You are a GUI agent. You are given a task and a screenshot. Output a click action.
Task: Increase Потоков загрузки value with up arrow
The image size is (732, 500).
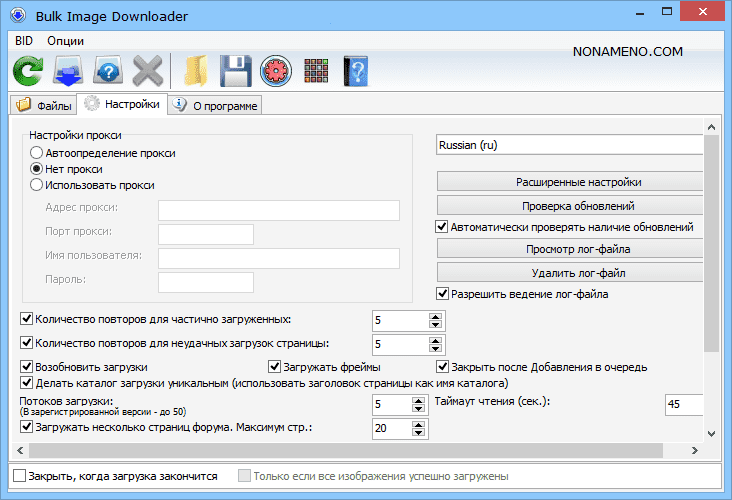click(x=419, y=400)
